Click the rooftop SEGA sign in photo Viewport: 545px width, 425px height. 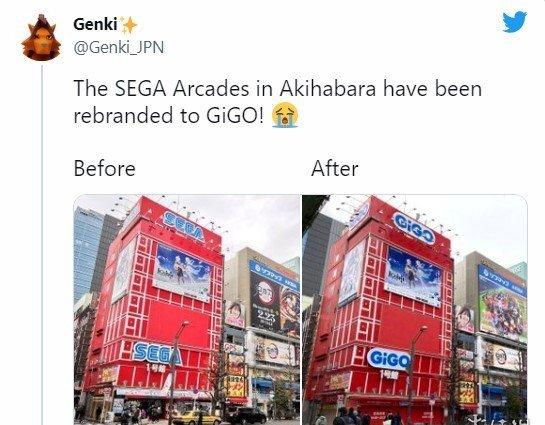pyautogui.click(x=183, y=226)
